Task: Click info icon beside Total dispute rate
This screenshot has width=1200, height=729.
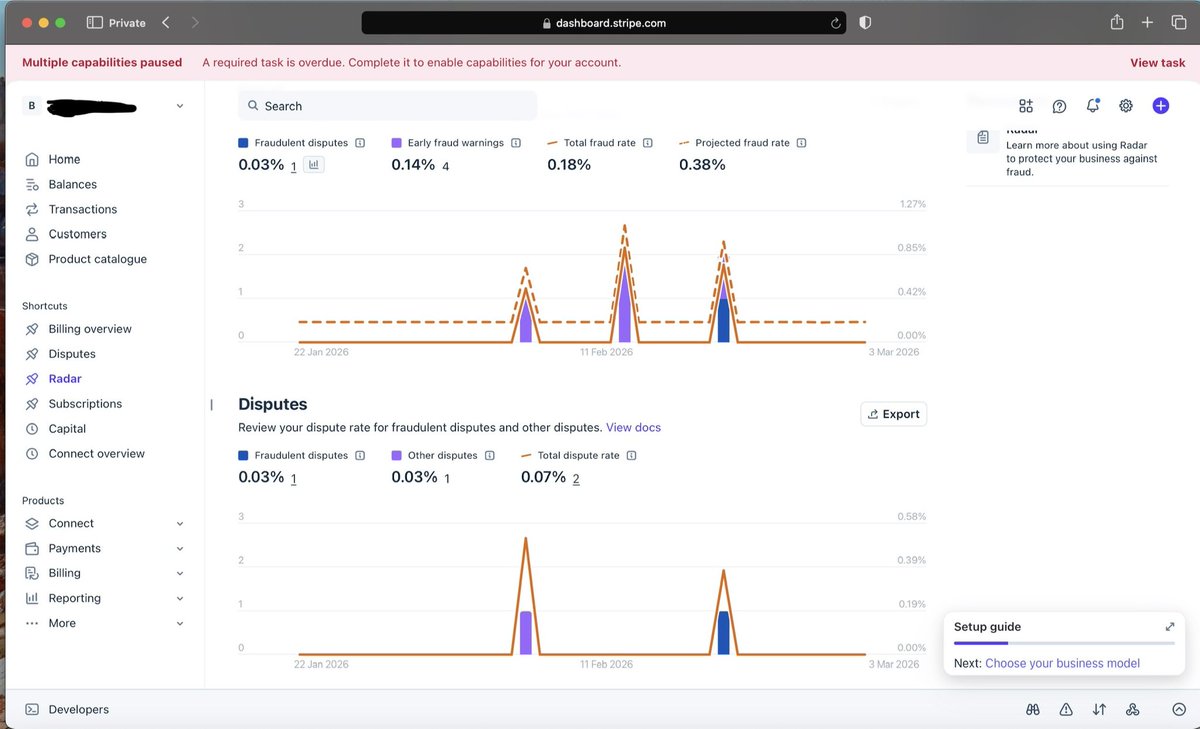Action: coord(632,455)
